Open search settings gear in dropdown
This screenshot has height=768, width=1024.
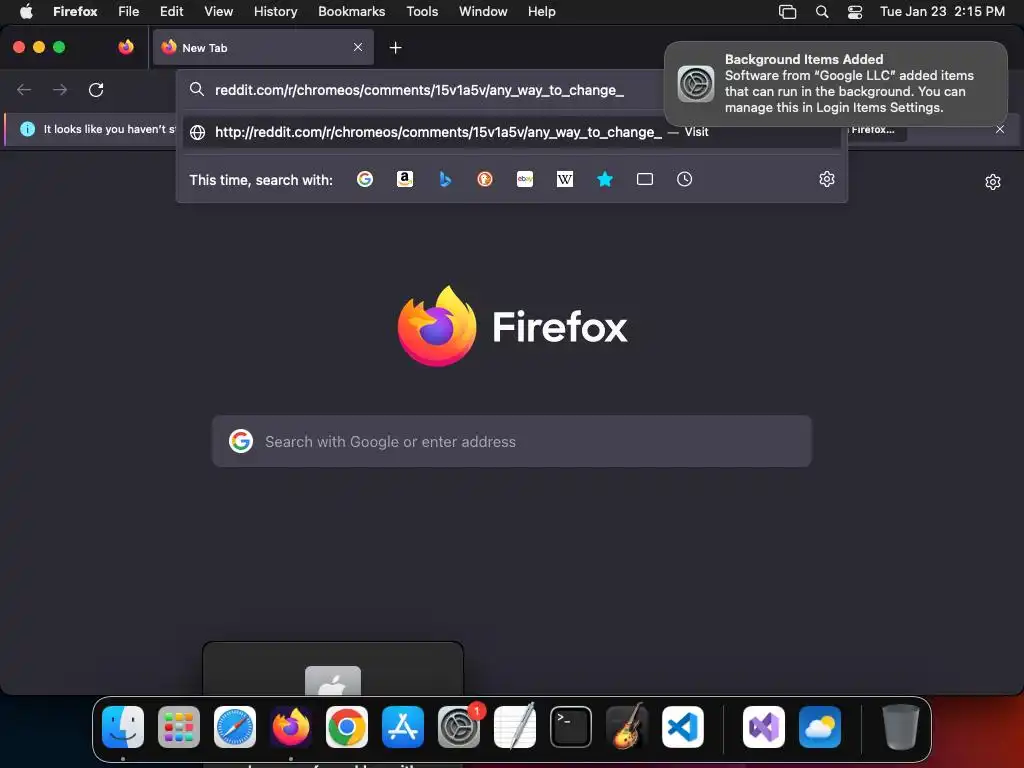[x=827, y=179]
